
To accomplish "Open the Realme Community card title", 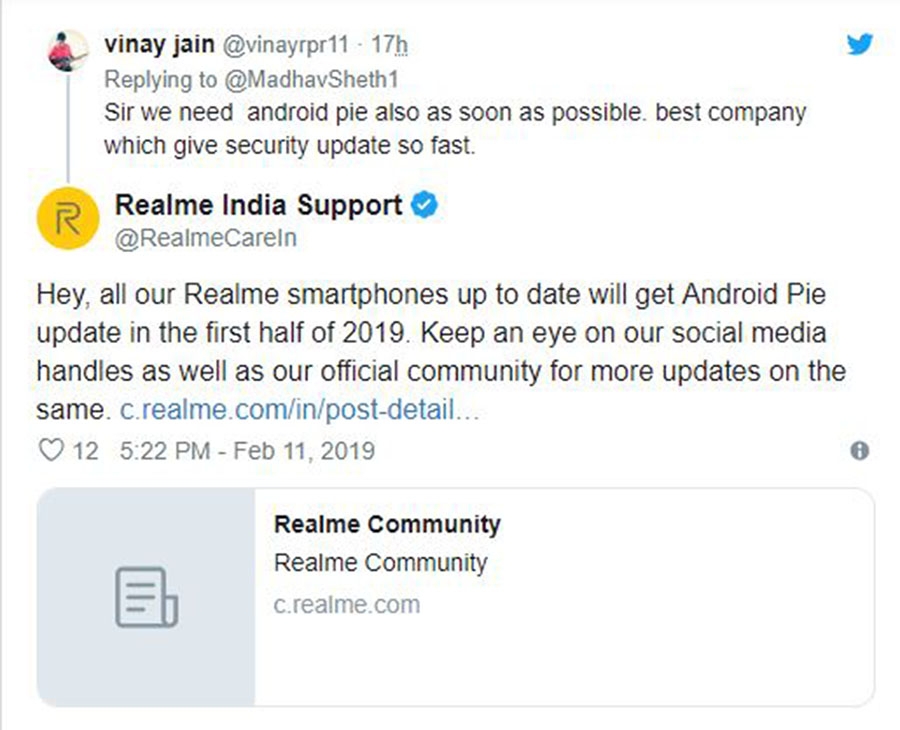I will coord(387,524).
